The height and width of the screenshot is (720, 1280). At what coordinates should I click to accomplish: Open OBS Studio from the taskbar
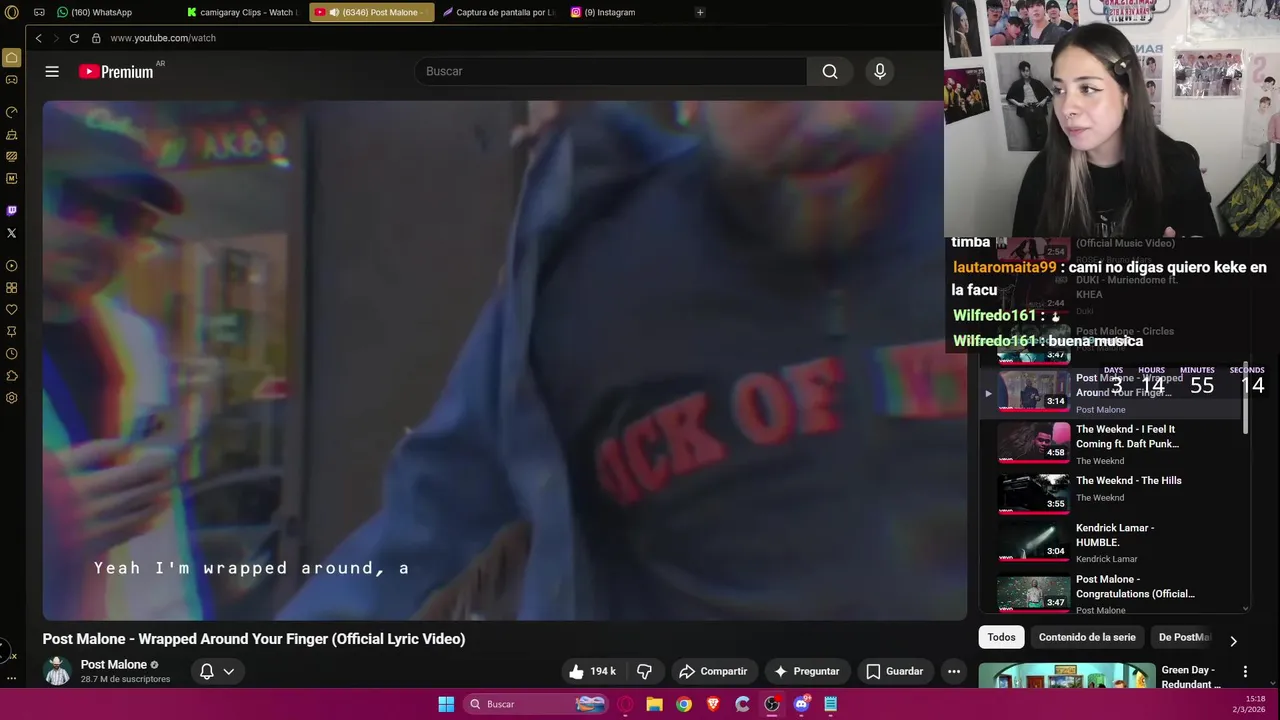[772, 704]
